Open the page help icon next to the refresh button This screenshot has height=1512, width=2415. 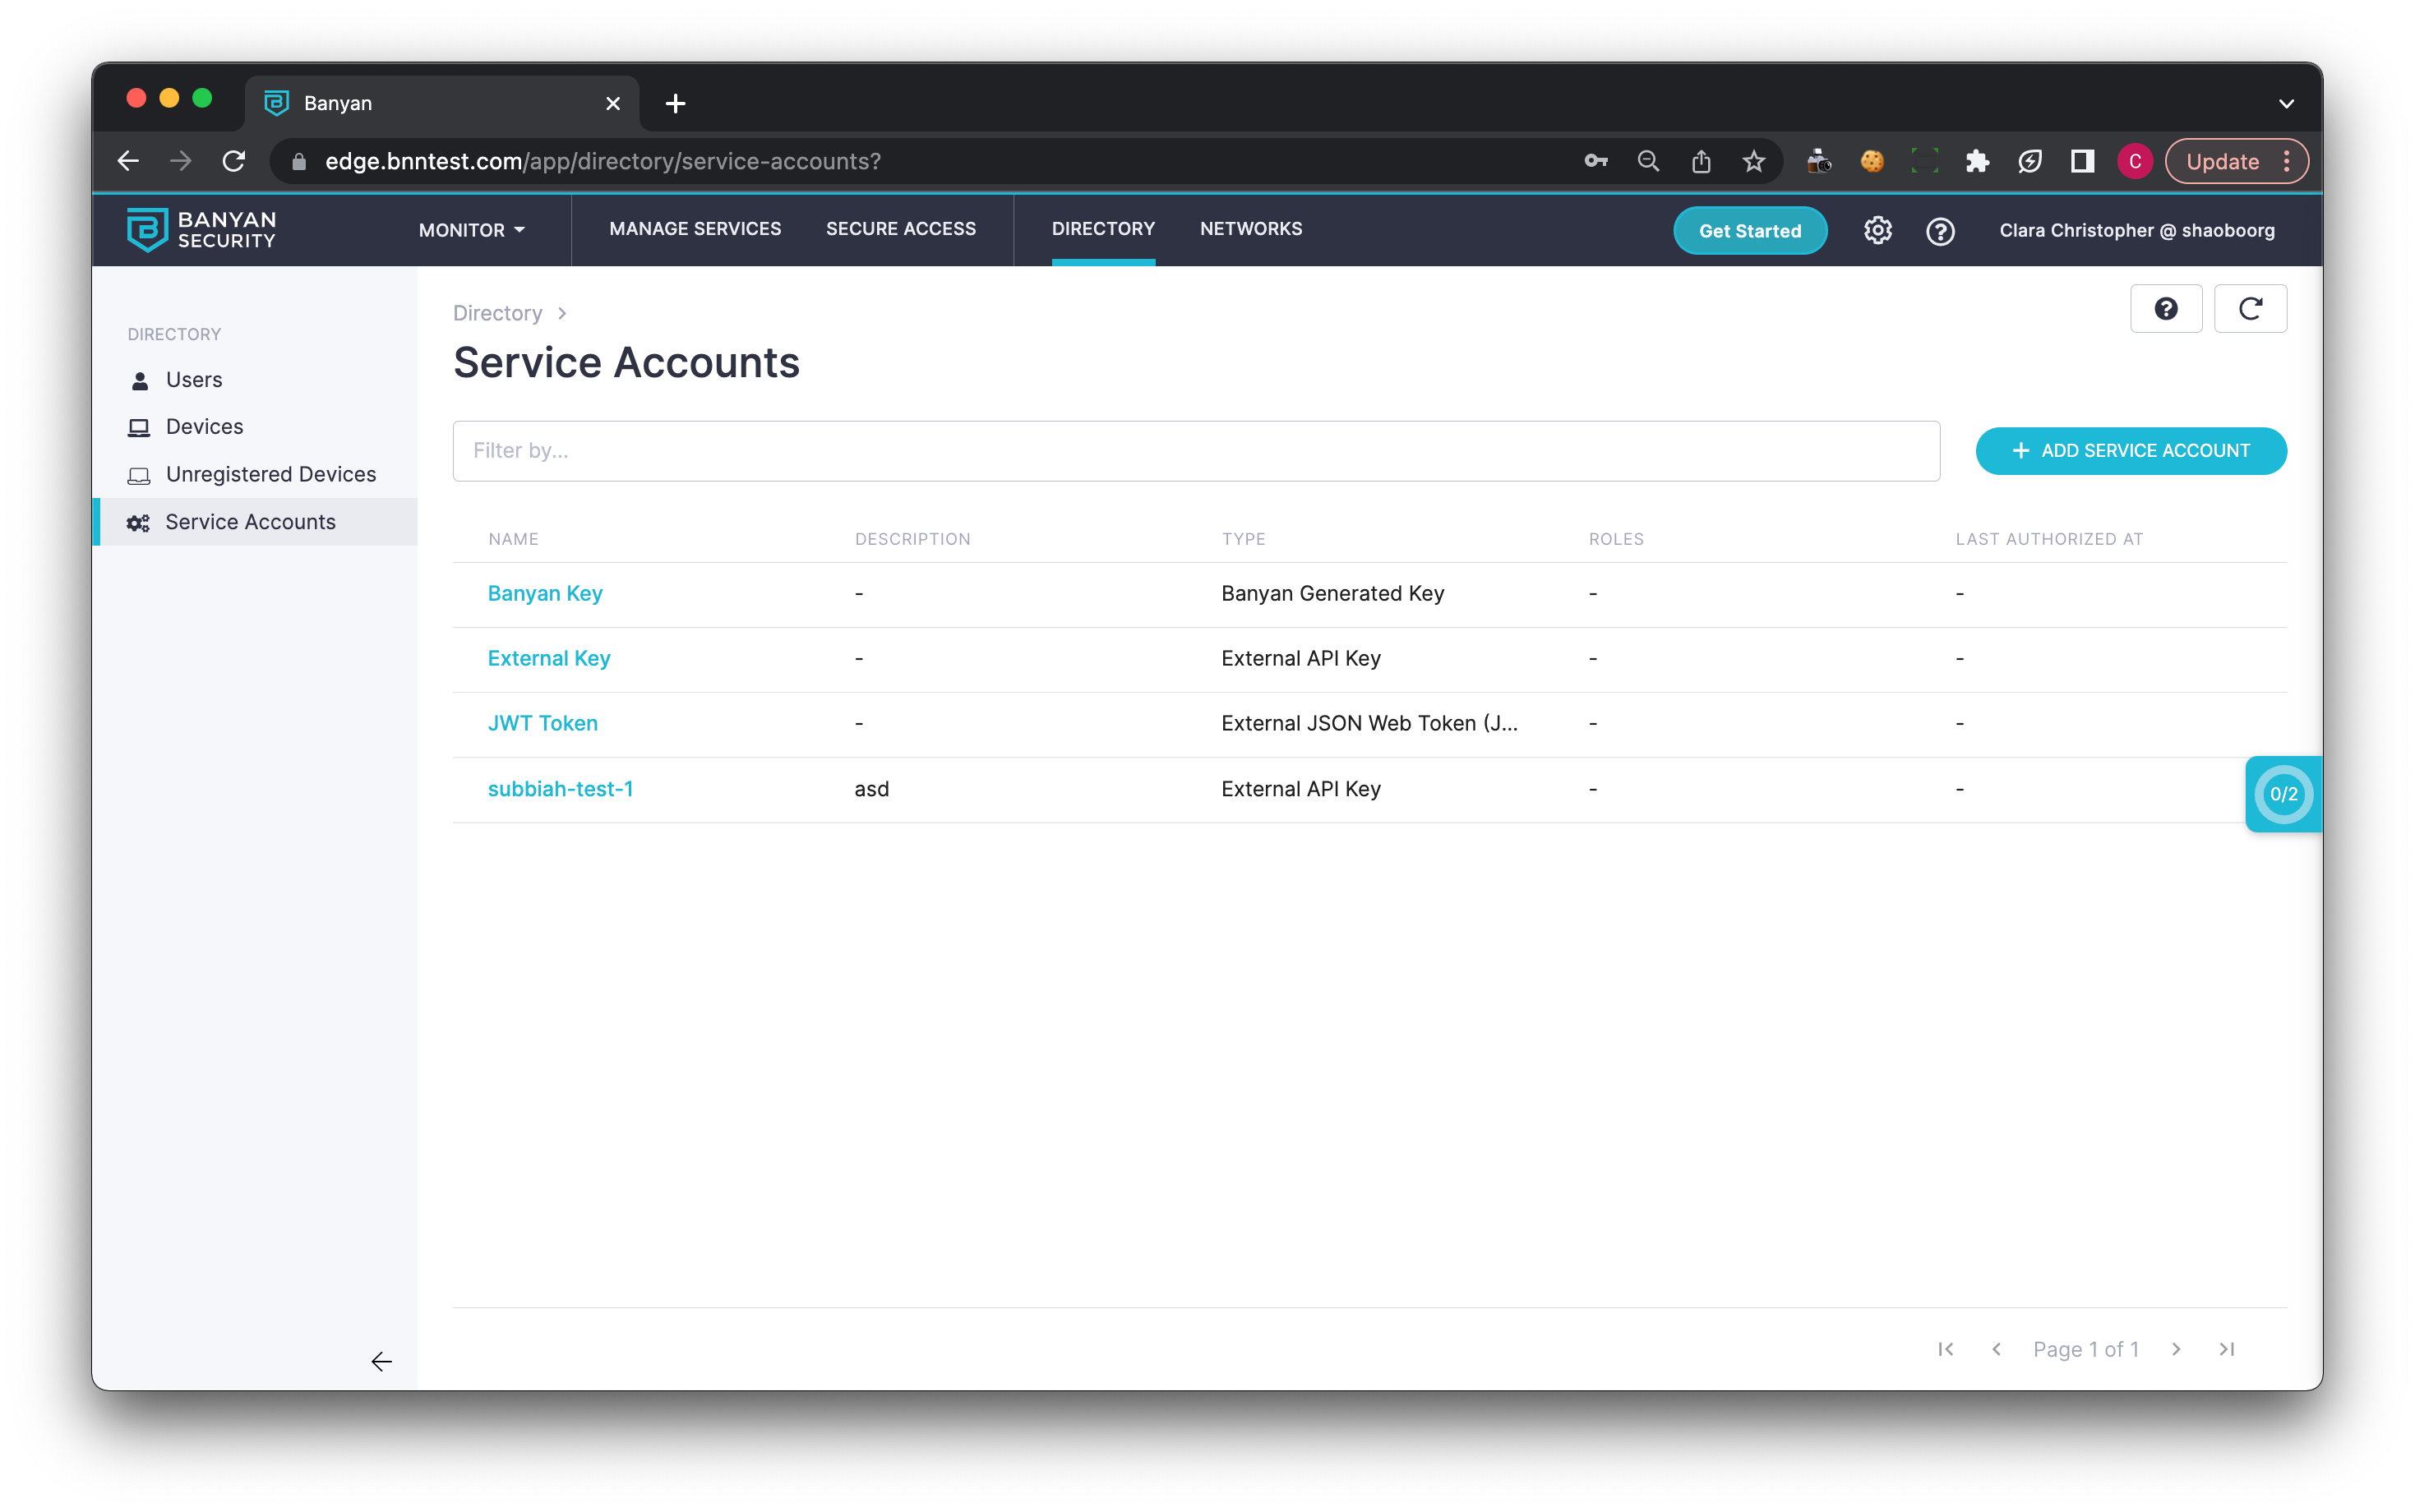tap(2165, 309)
